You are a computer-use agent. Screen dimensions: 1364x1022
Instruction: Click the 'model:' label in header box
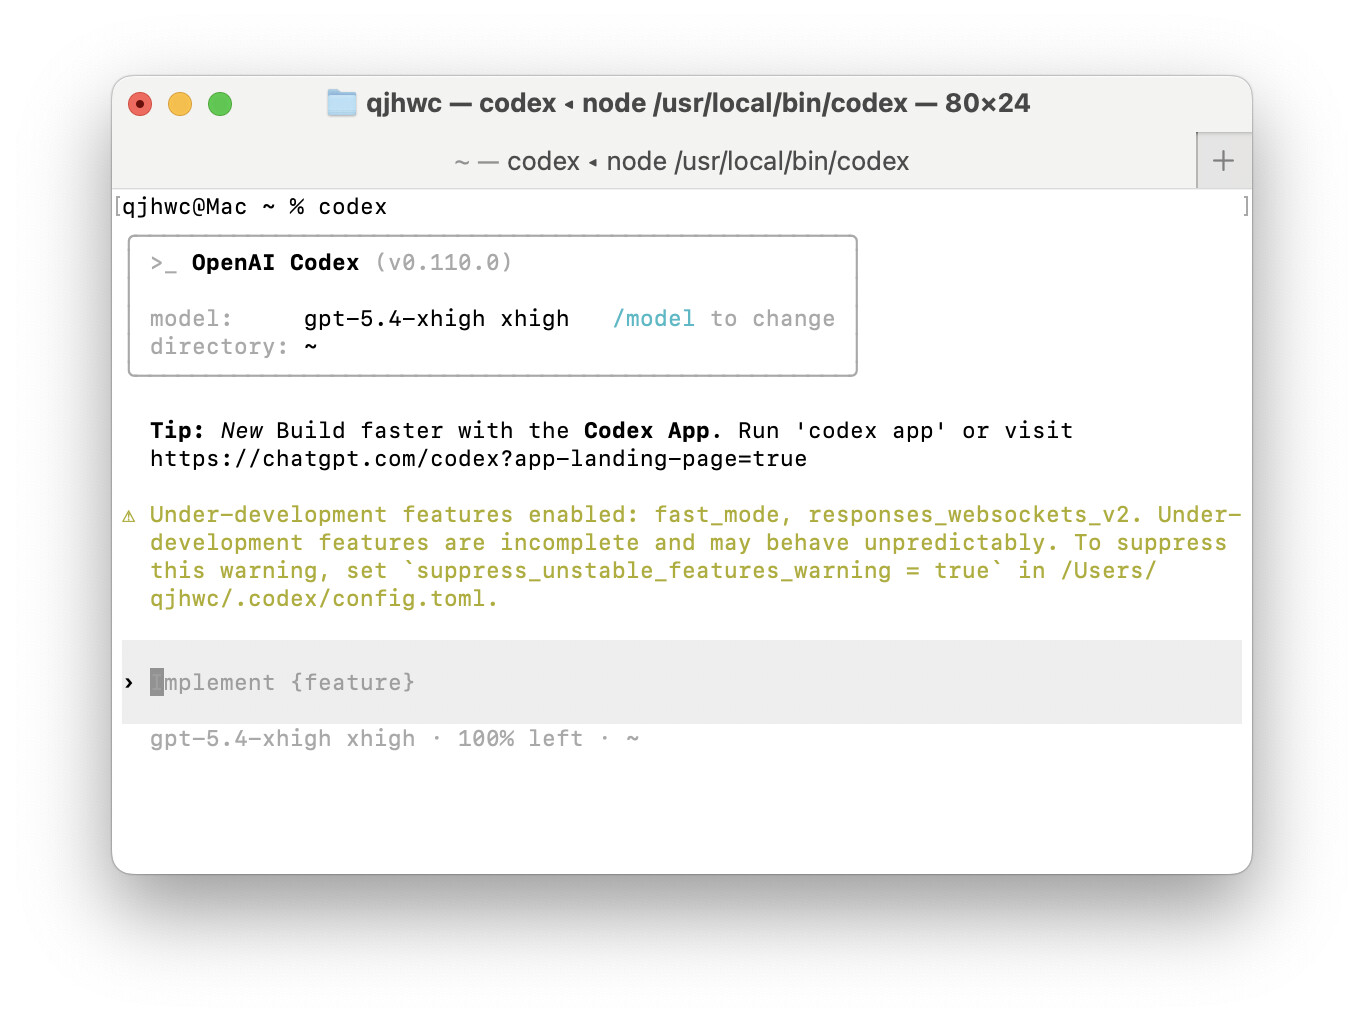point(191,319)
